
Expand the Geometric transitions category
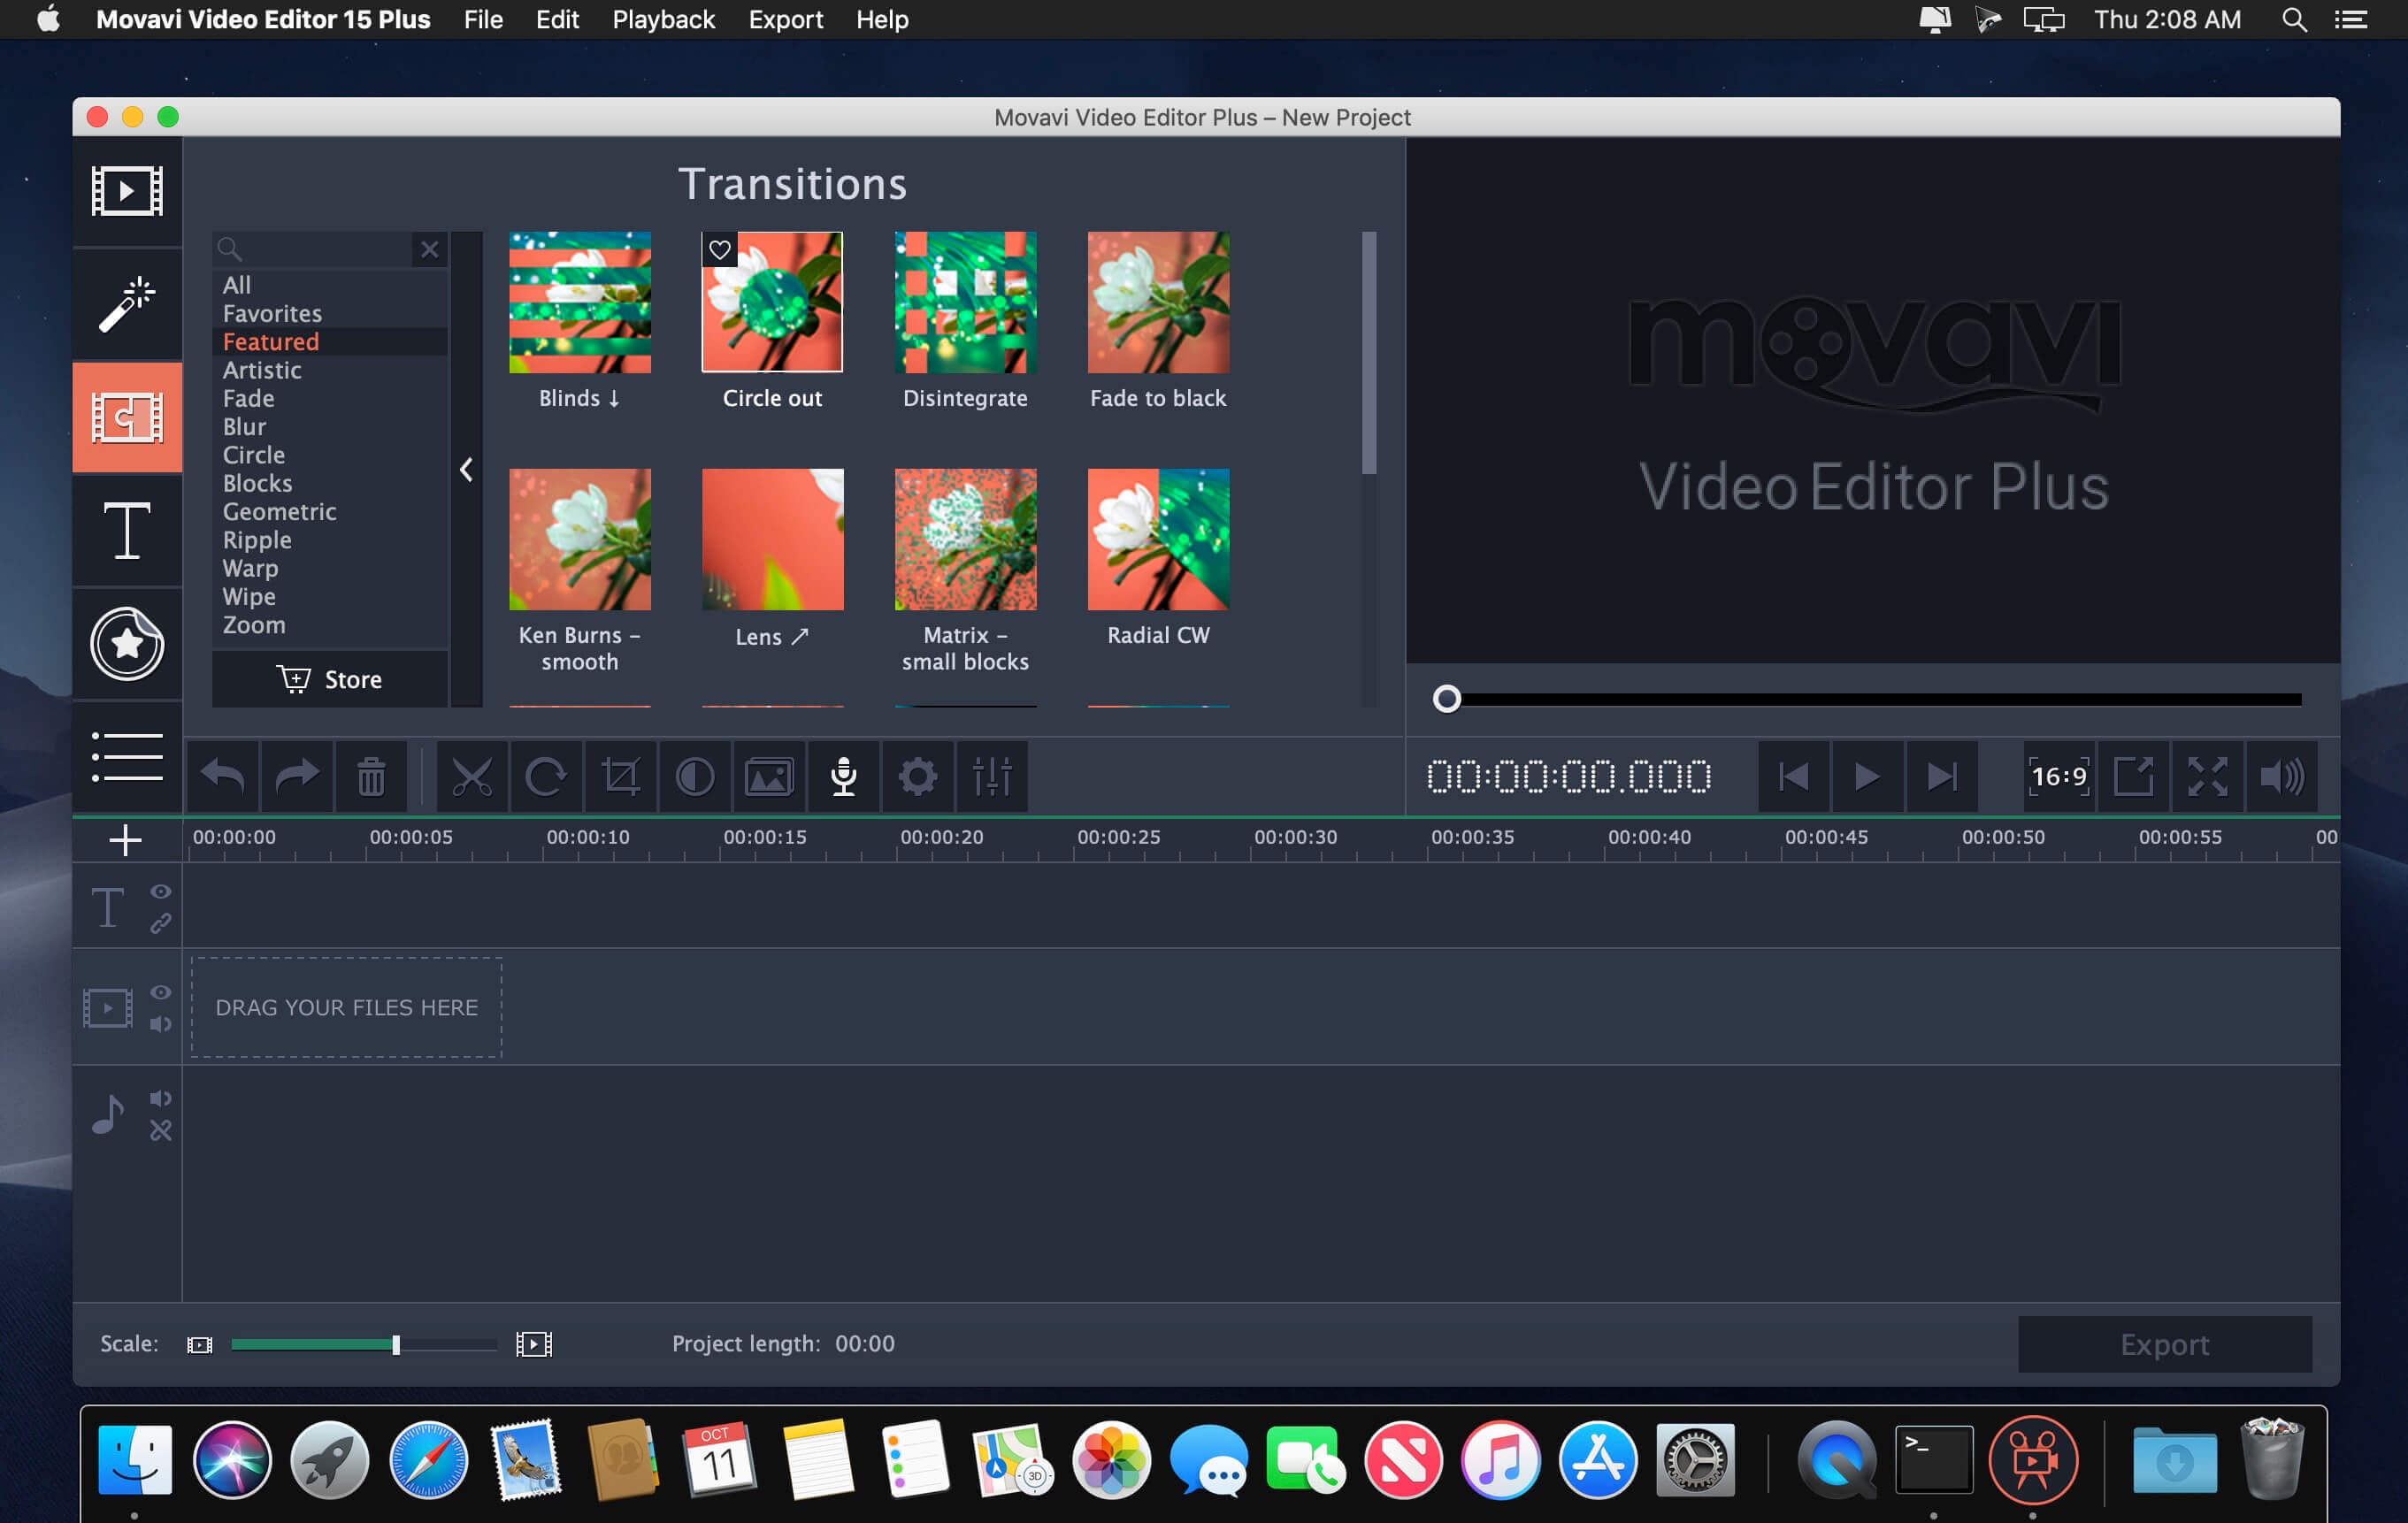tap(279, 509)
